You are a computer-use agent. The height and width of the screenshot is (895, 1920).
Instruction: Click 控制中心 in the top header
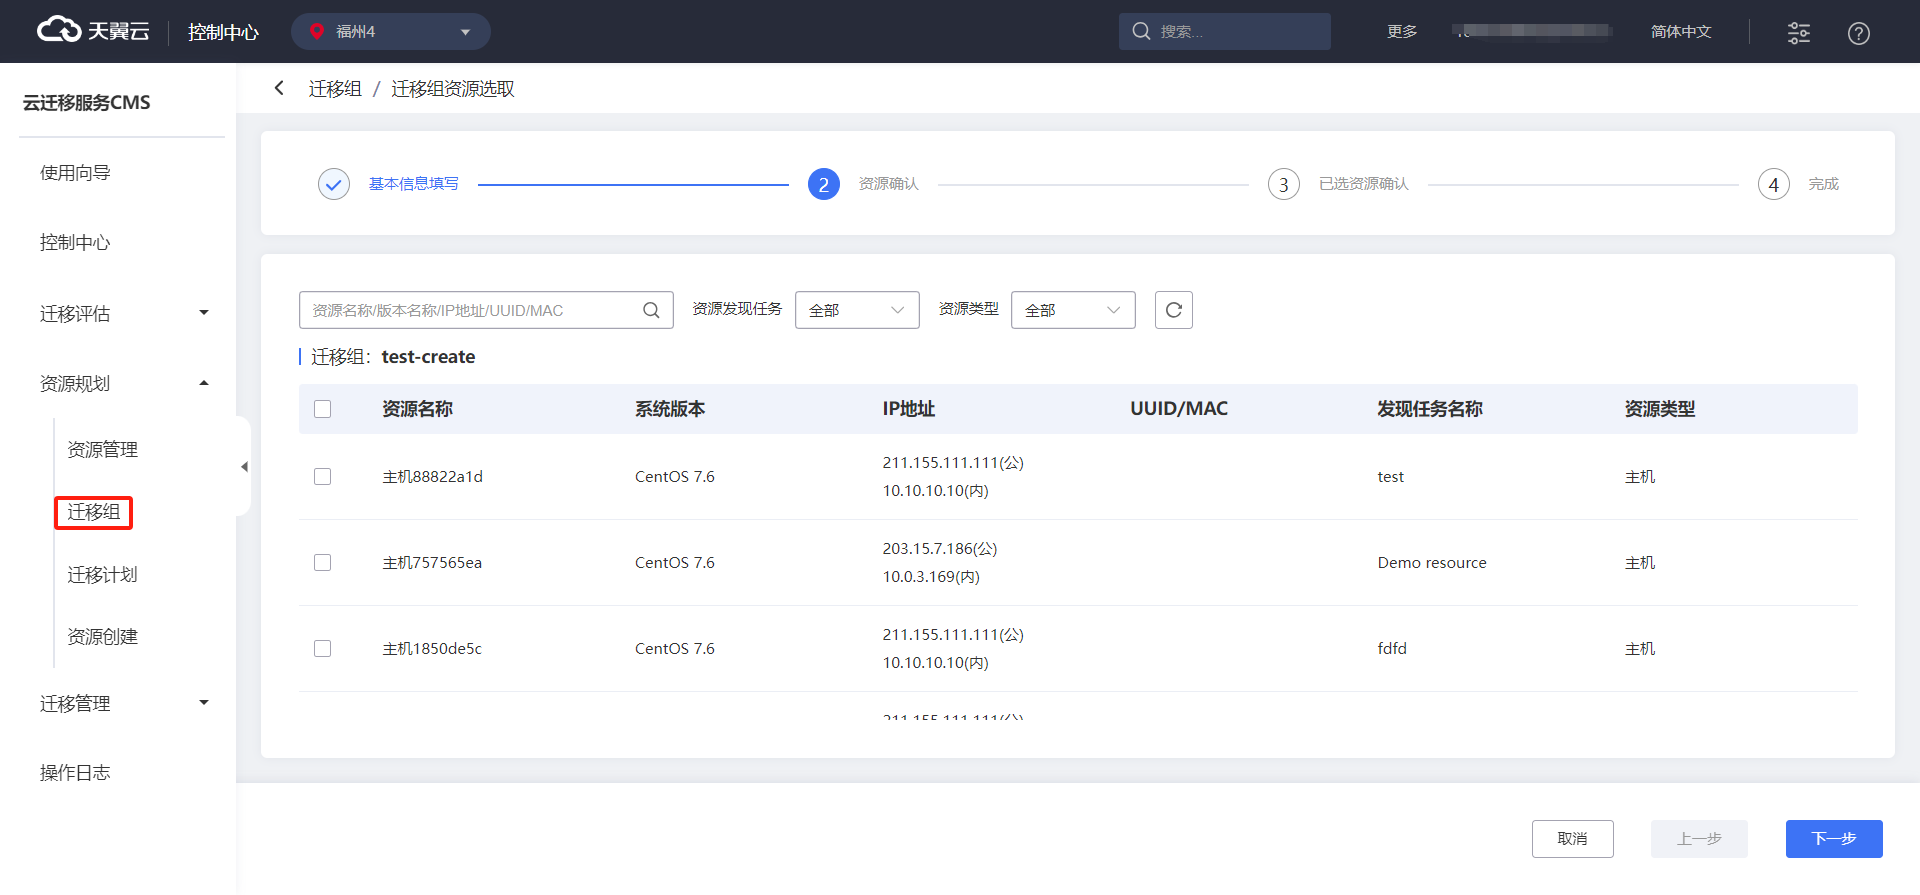click(223, 32)
